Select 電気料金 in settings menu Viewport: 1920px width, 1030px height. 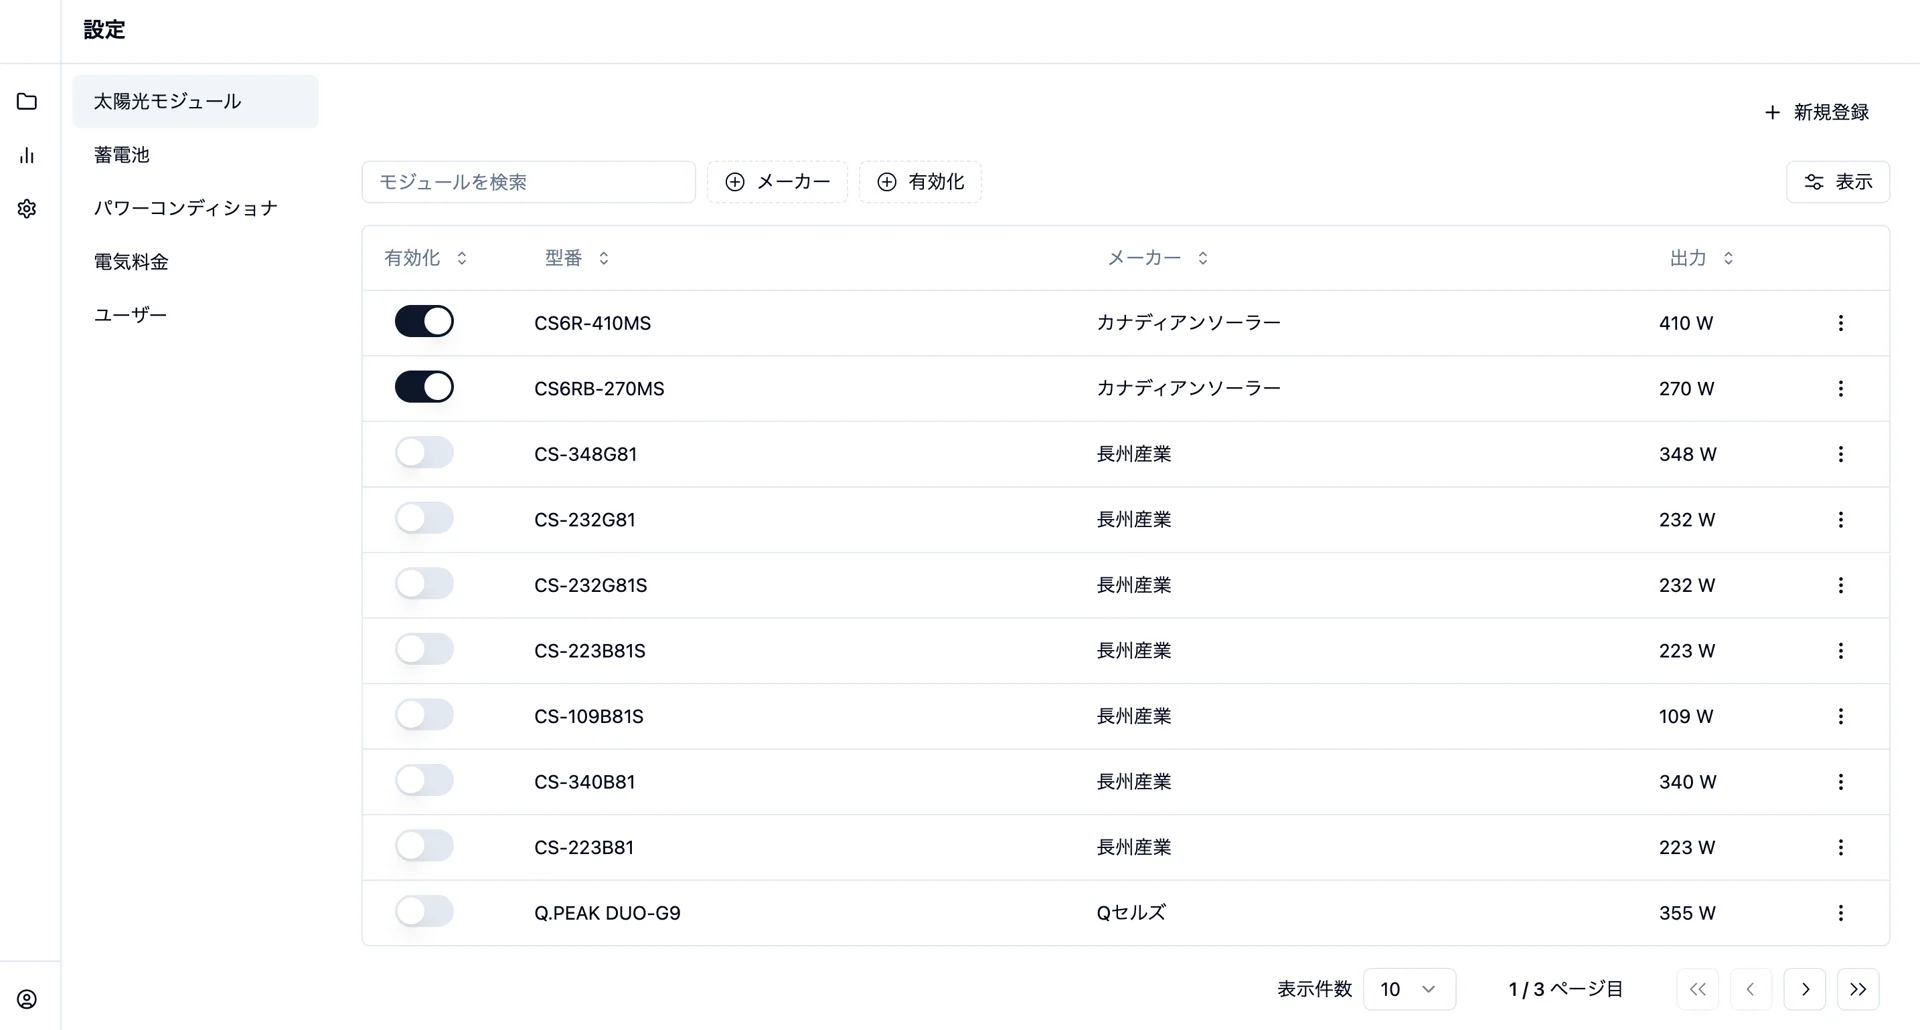(x=195, y=262)
